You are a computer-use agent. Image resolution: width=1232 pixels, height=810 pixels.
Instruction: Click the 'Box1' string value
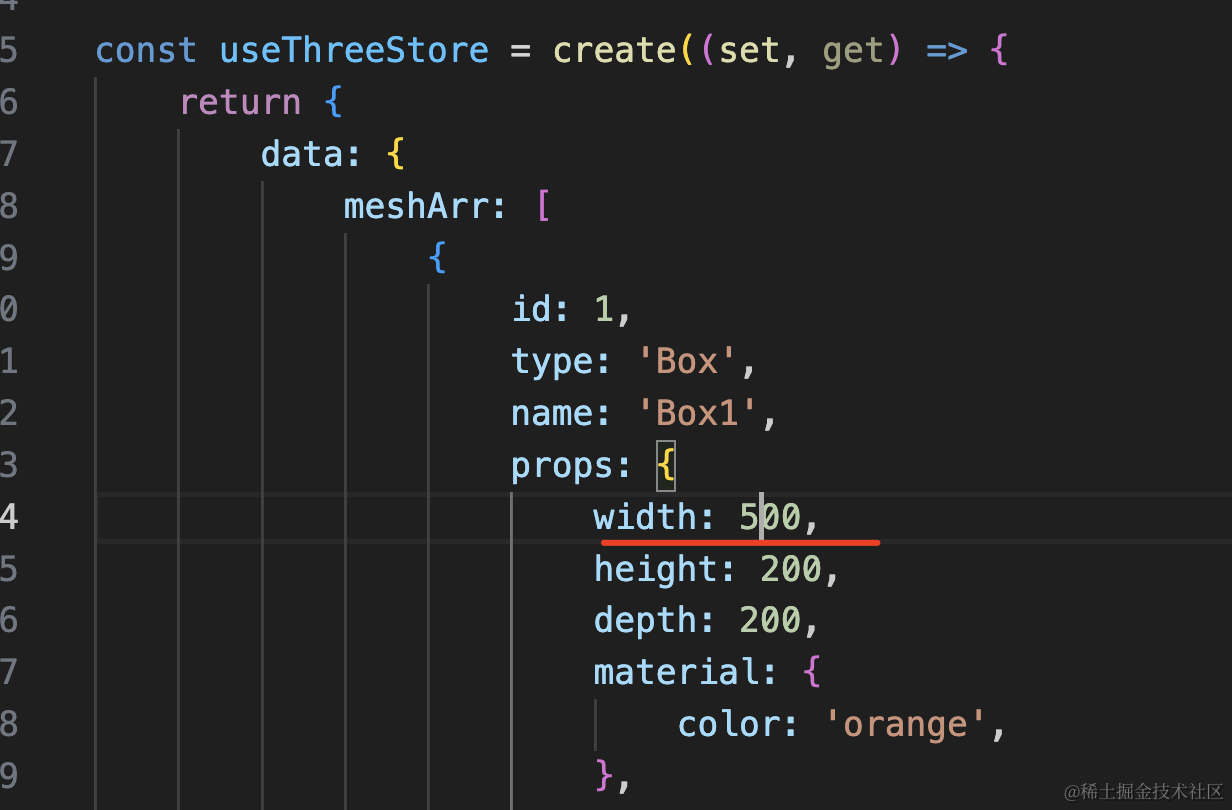point(698,413)
